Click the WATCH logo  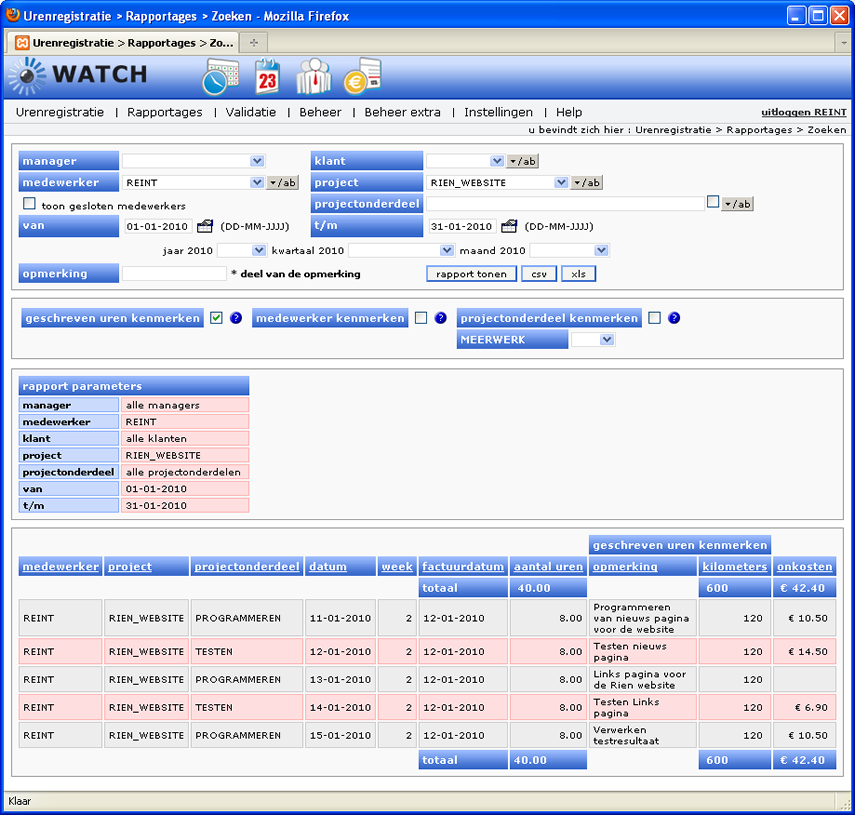pyautogui.click(x=78, y=76)
